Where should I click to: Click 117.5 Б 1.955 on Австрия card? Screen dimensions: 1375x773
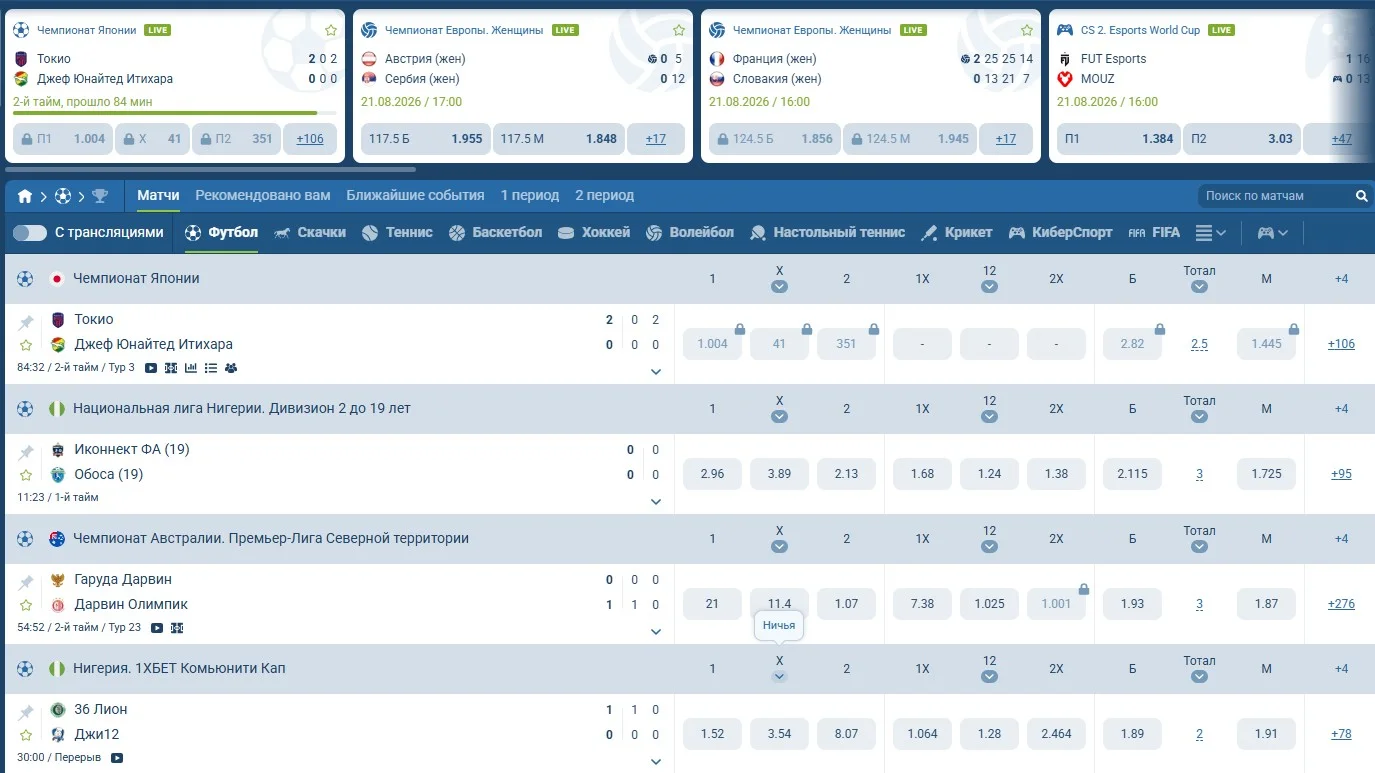424,139
